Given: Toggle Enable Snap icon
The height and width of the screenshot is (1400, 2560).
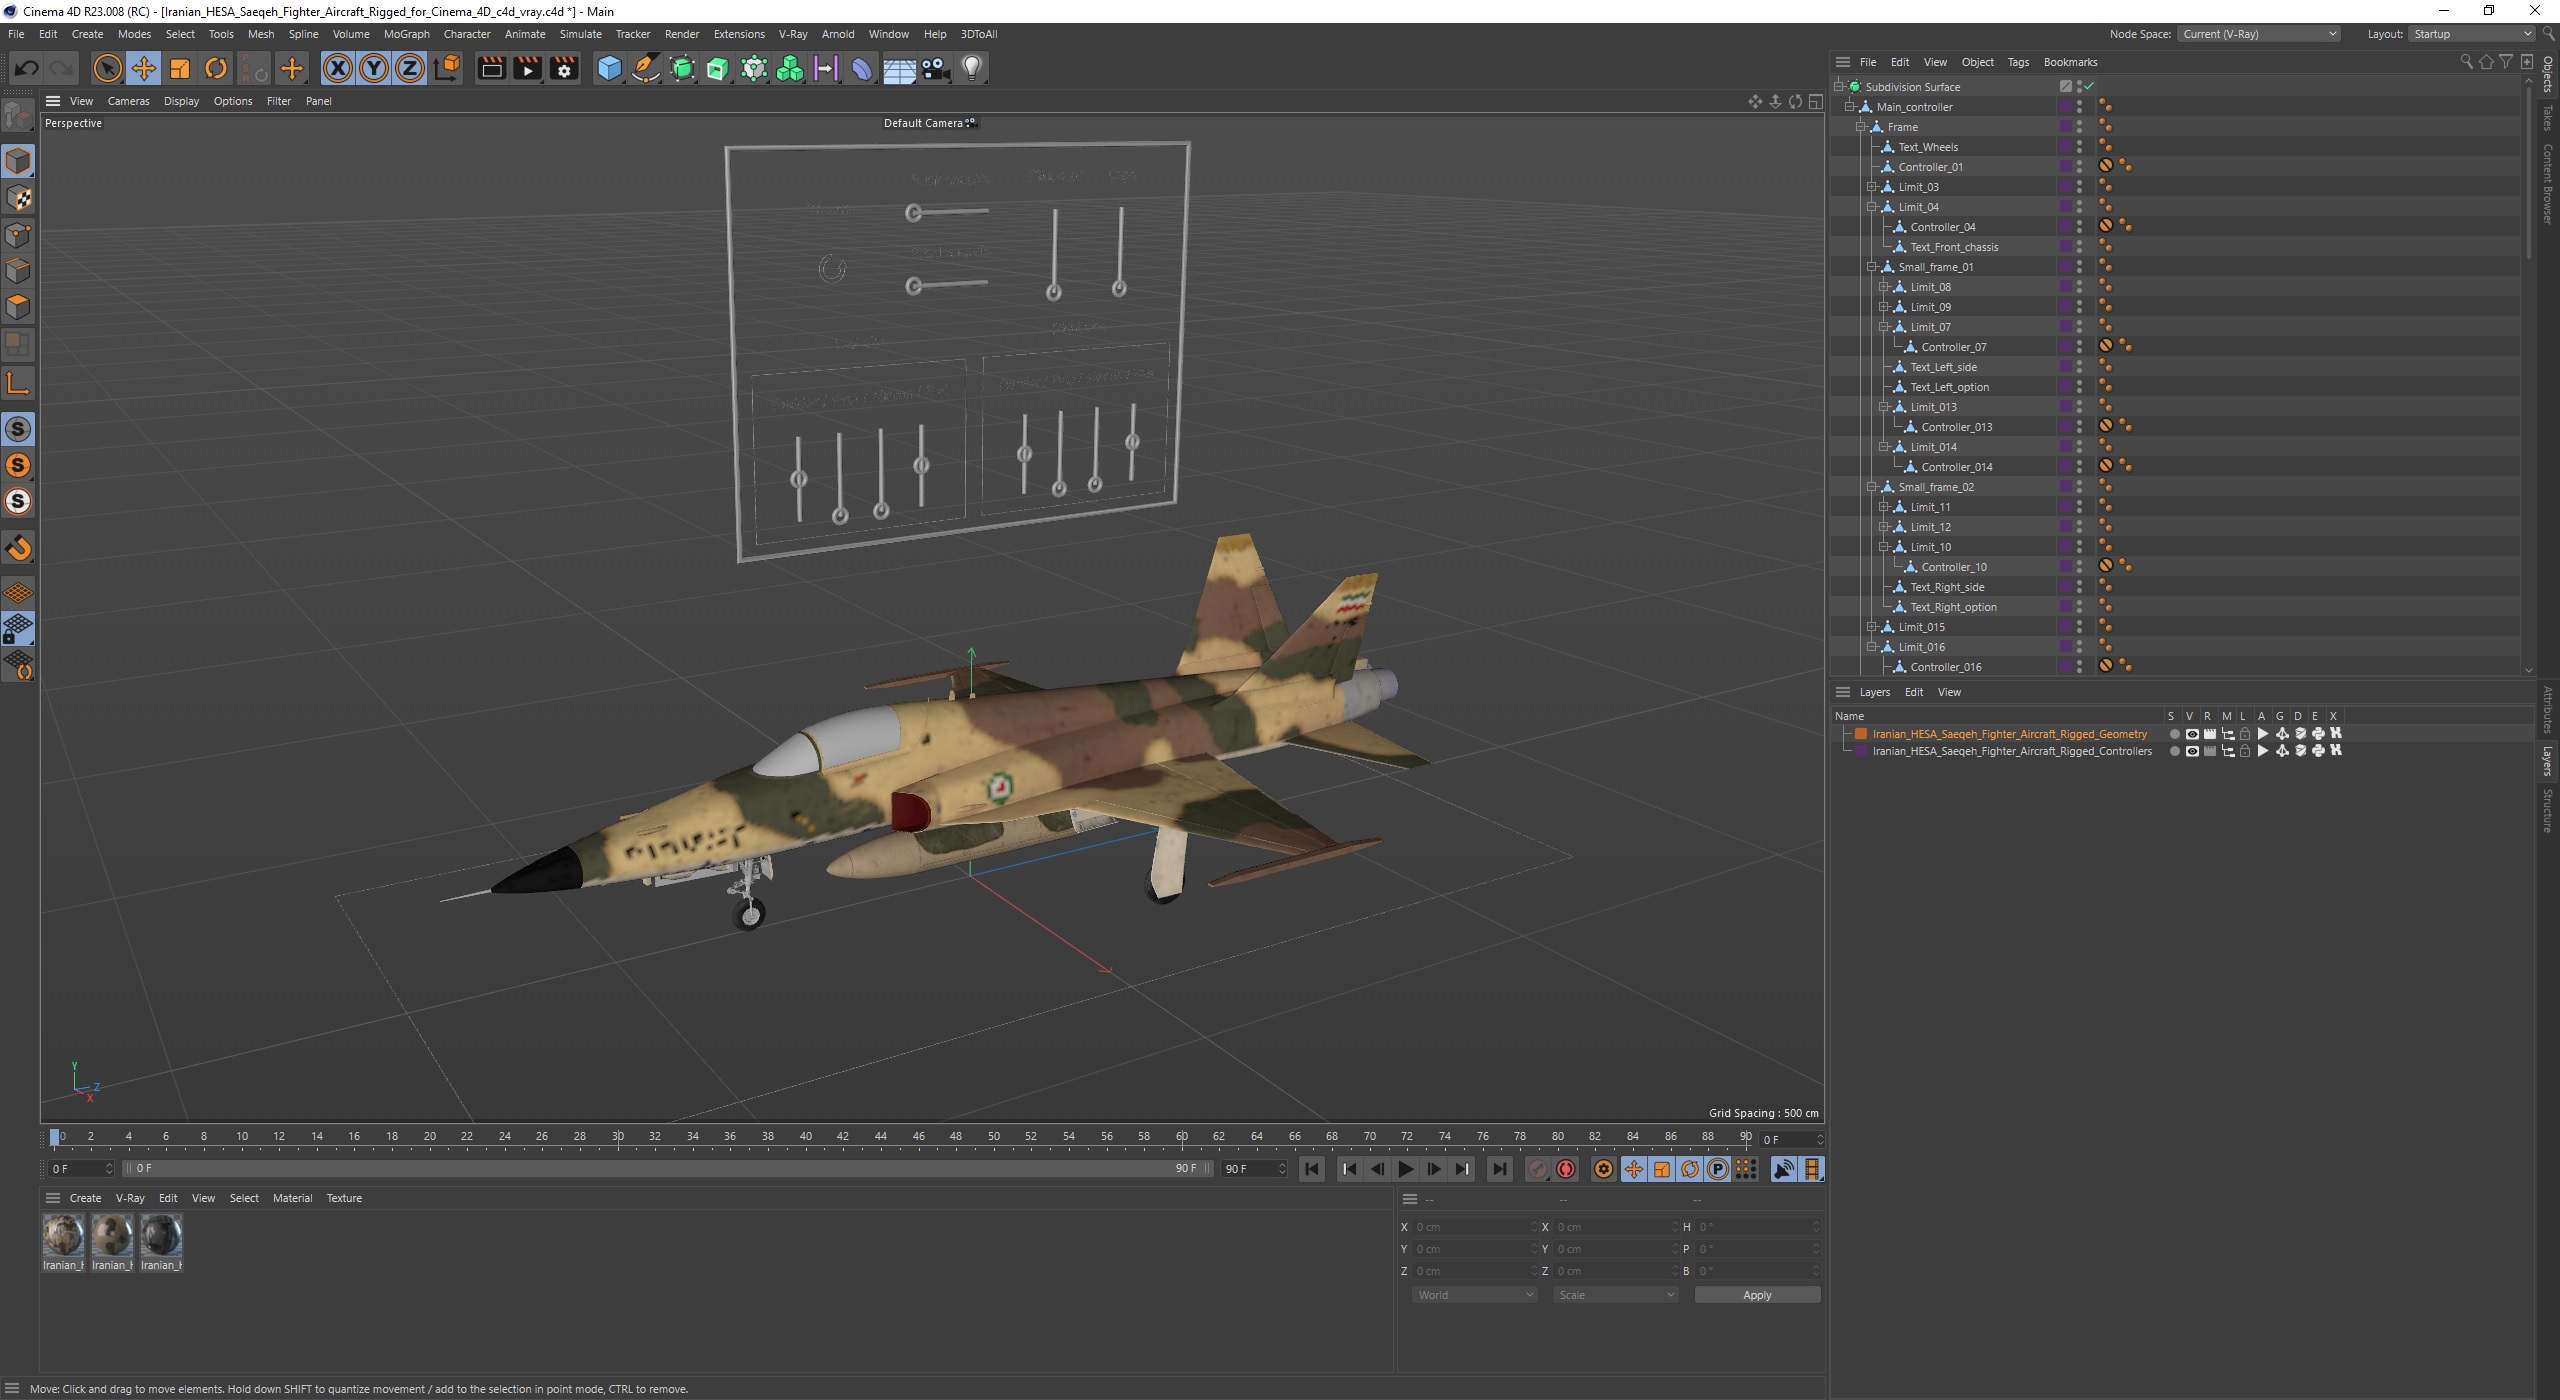Looking at the screenshot, I should pos(18,429).
